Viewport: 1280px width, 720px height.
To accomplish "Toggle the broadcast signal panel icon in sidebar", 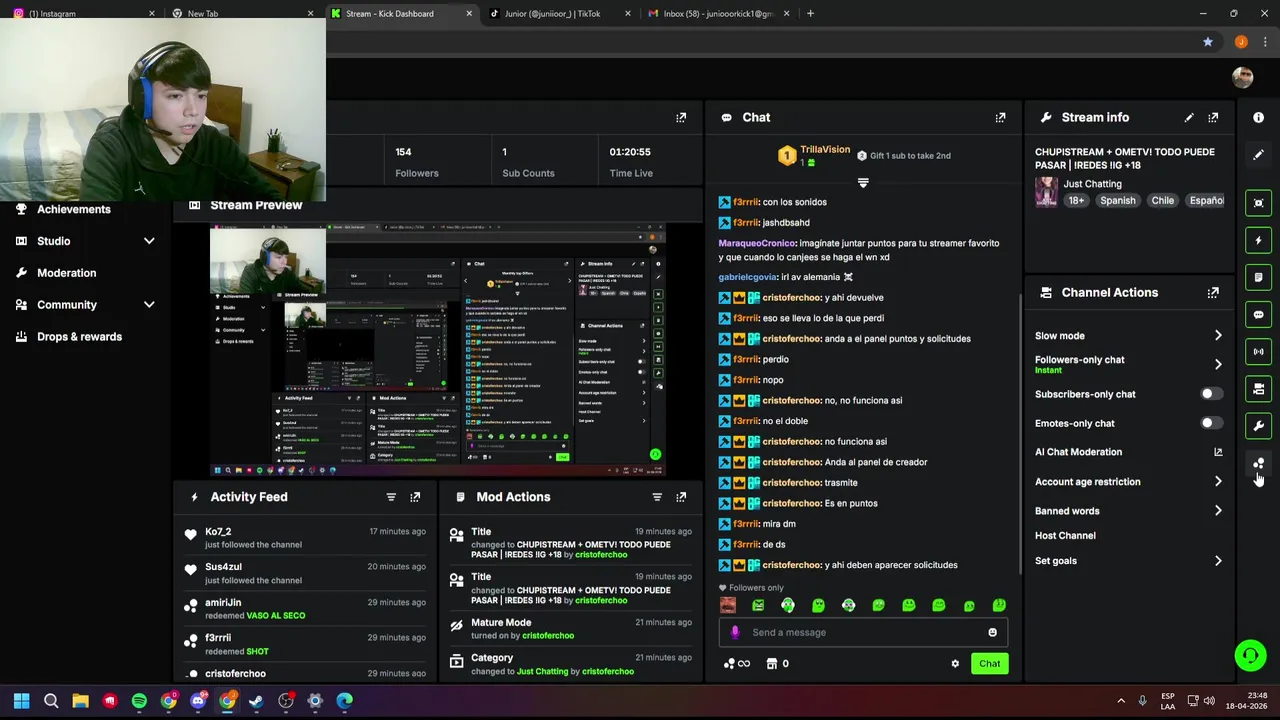I will click(1258, 351).
